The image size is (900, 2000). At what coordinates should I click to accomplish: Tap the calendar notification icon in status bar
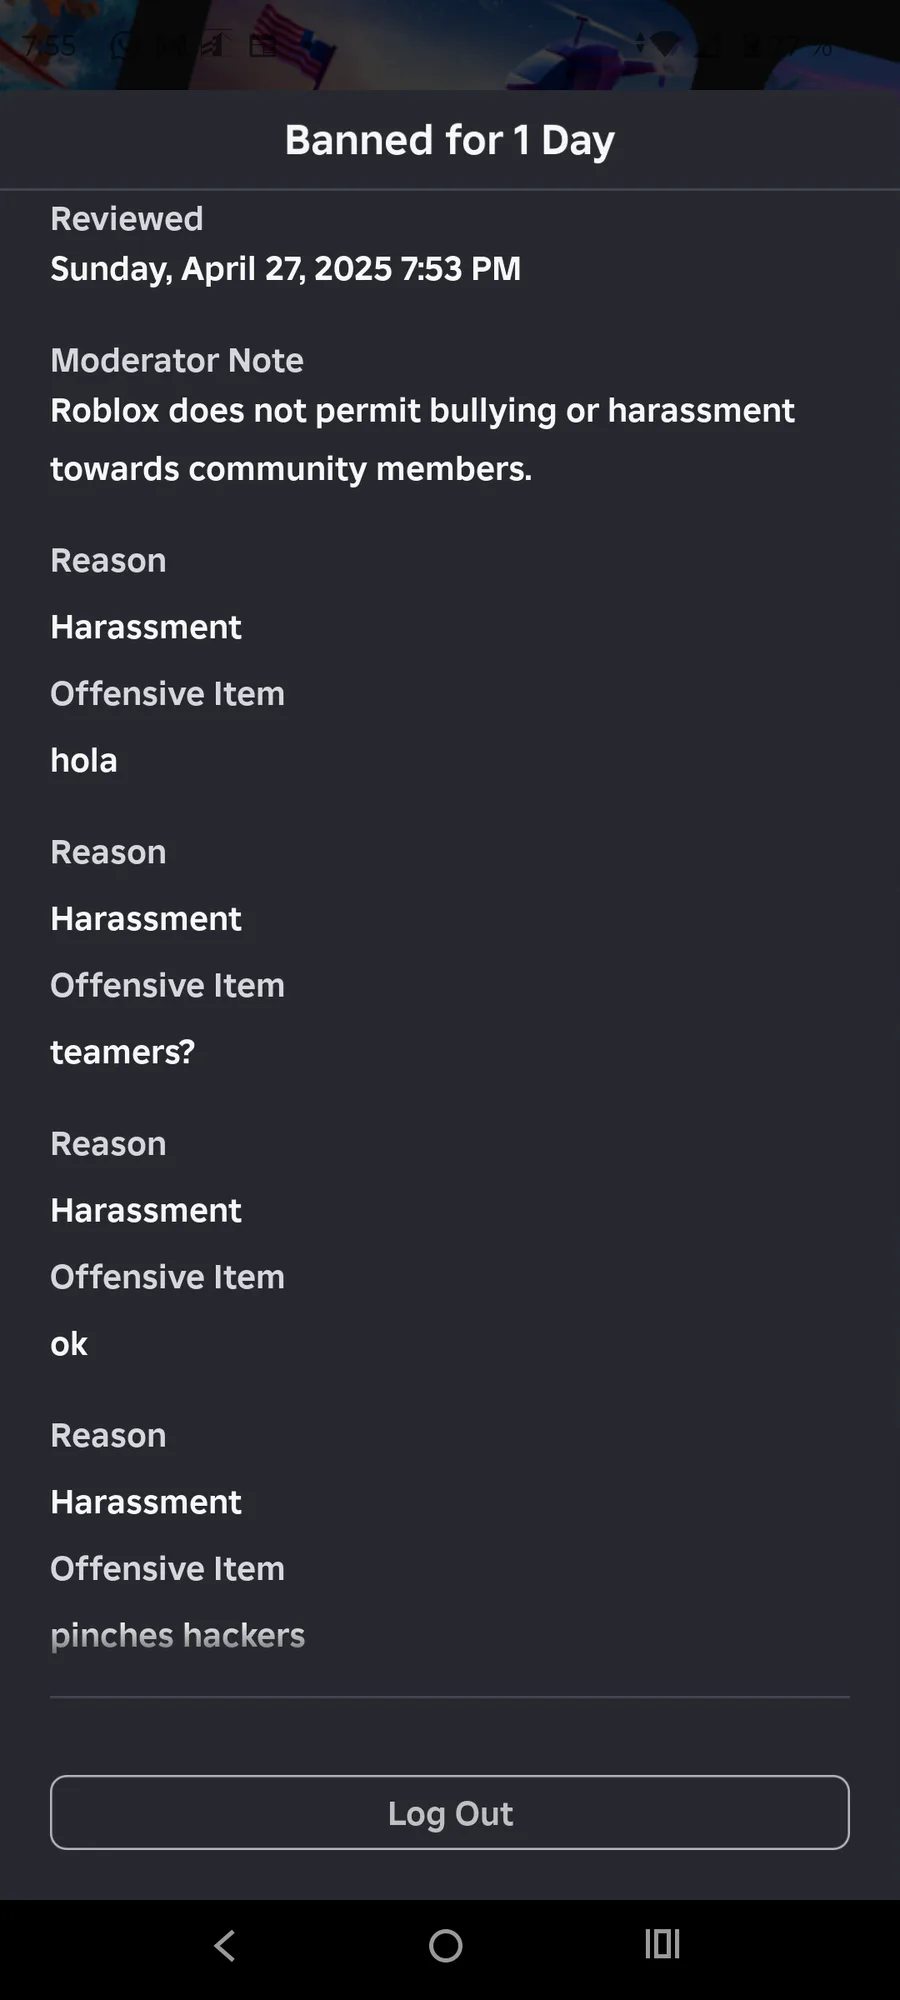click(x=263, y=46)
